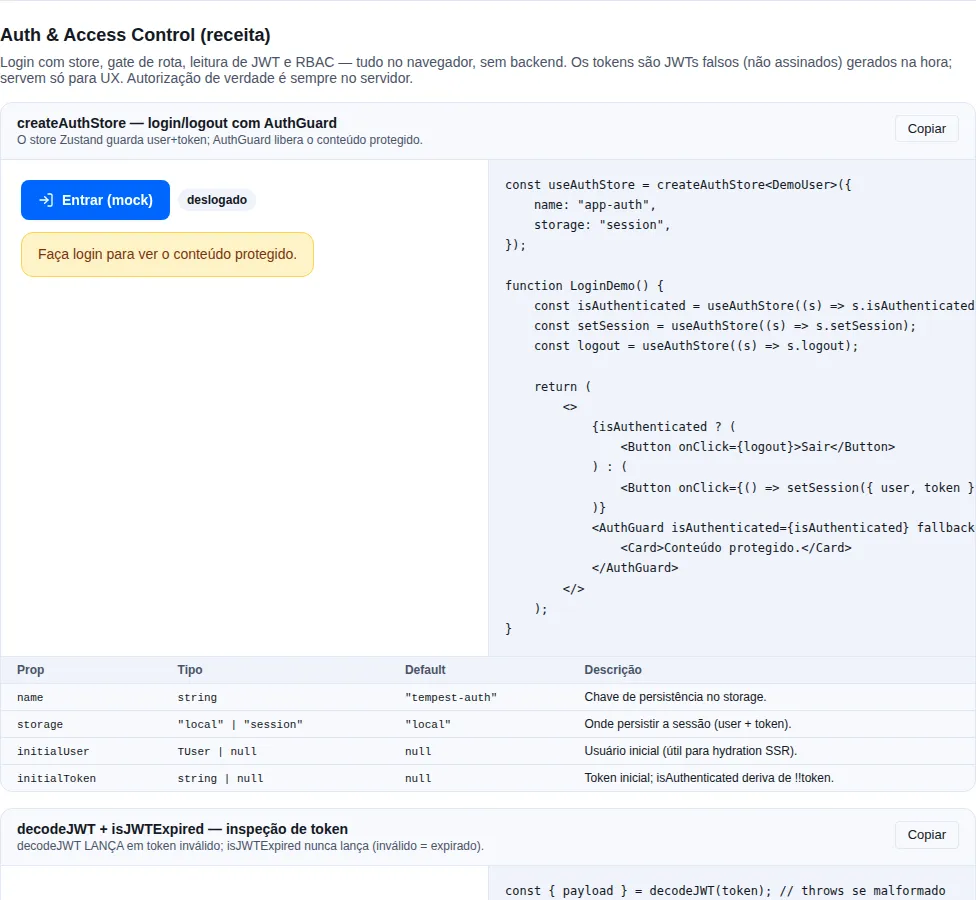Select the "initialUser" prop cell
976x900 pixels.
tap(53, 751)
